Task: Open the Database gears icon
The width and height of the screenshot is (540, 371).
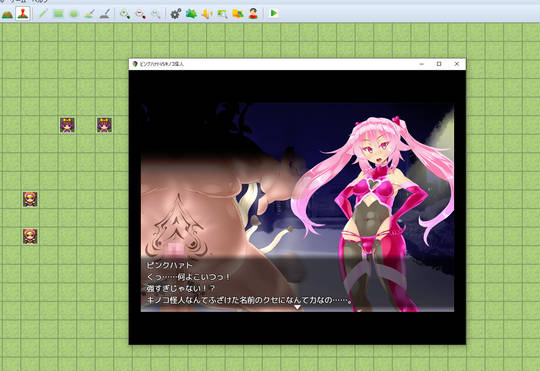Action: click(175, 14)
